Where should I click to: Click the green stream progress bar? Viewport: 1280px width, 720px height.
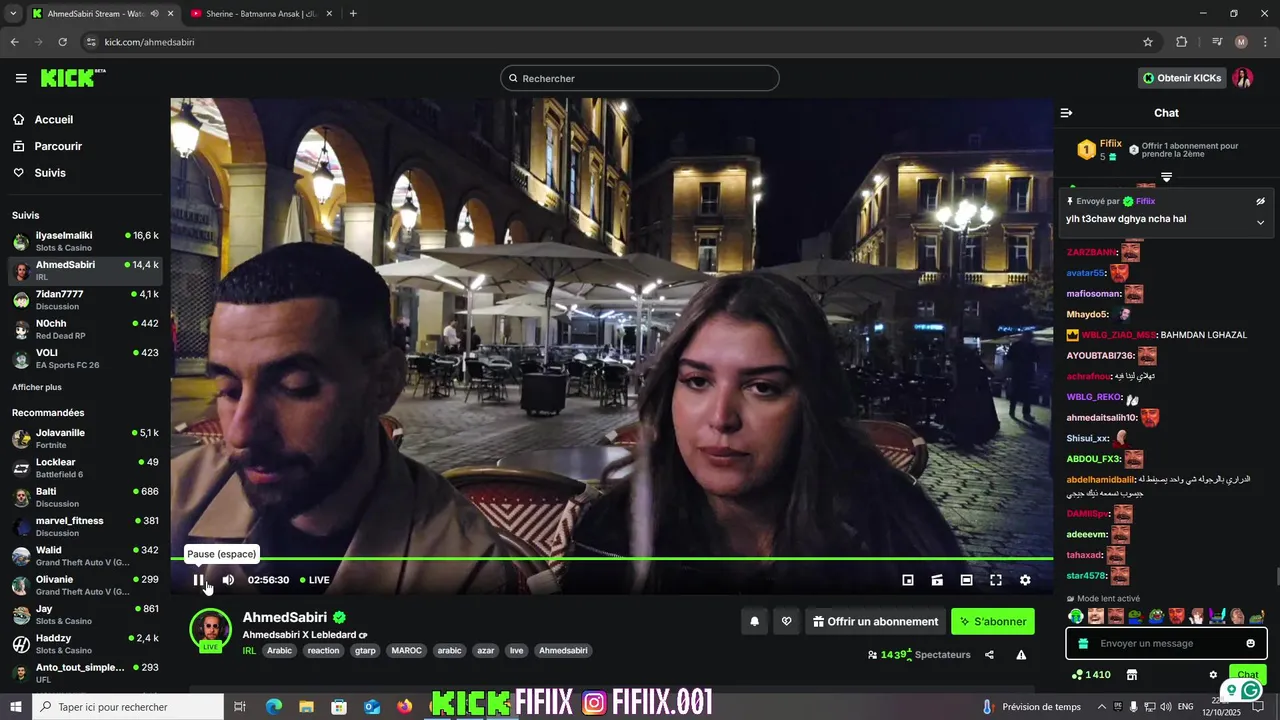coord(612,558)
